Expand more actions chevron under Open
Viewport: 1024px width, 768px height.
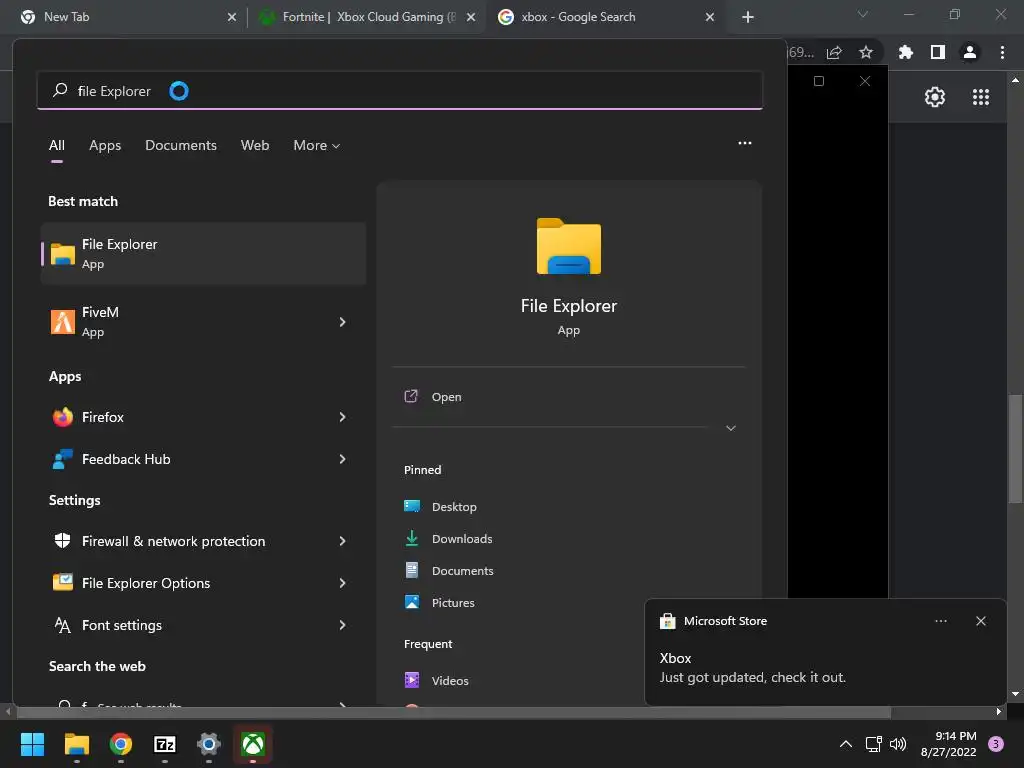pos(731,428)
